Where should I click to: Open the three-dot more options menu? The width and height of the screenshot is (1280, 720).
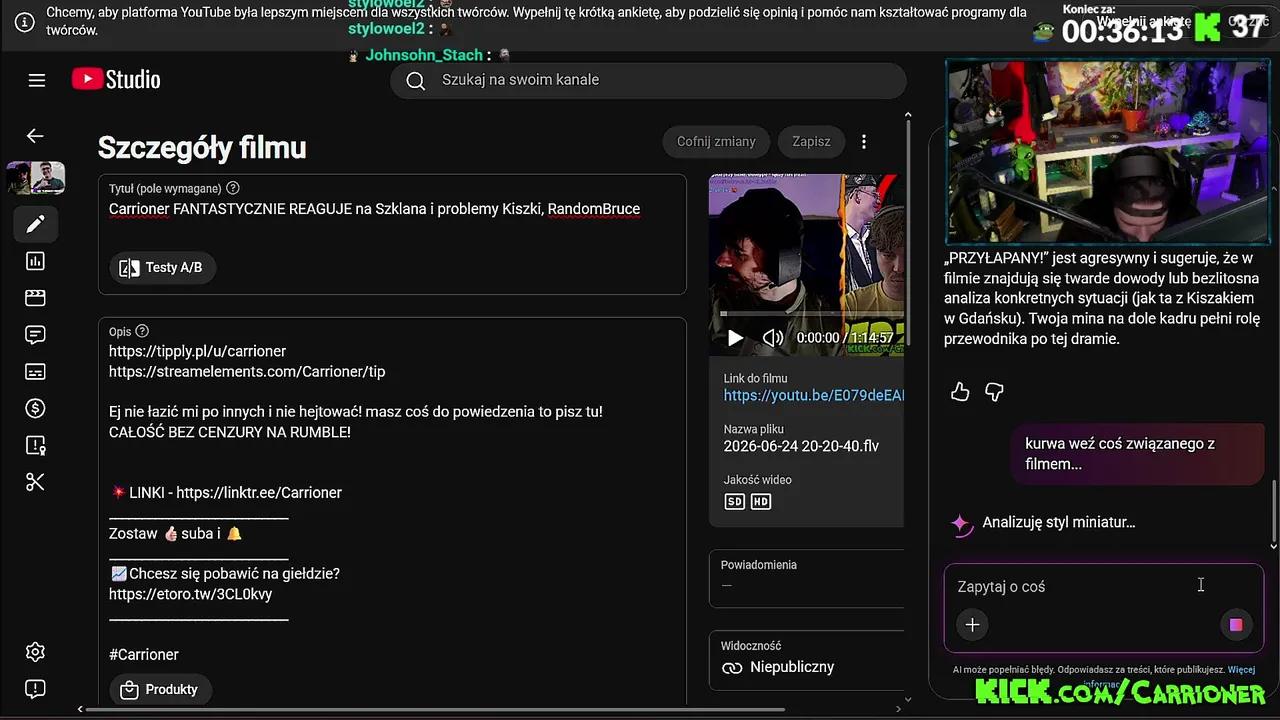click(x=864, y=142)
